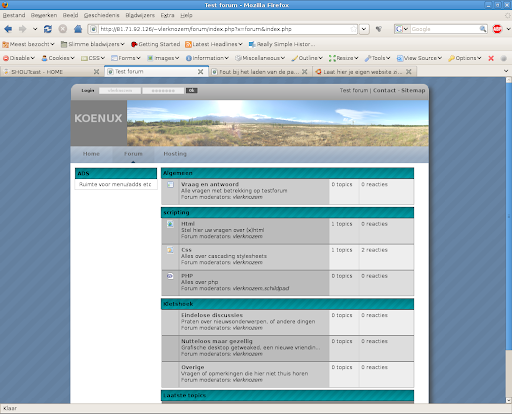512x414 pixels.
Task: Open Web Developer Cookies menu
Action: (x=58, y=58)
